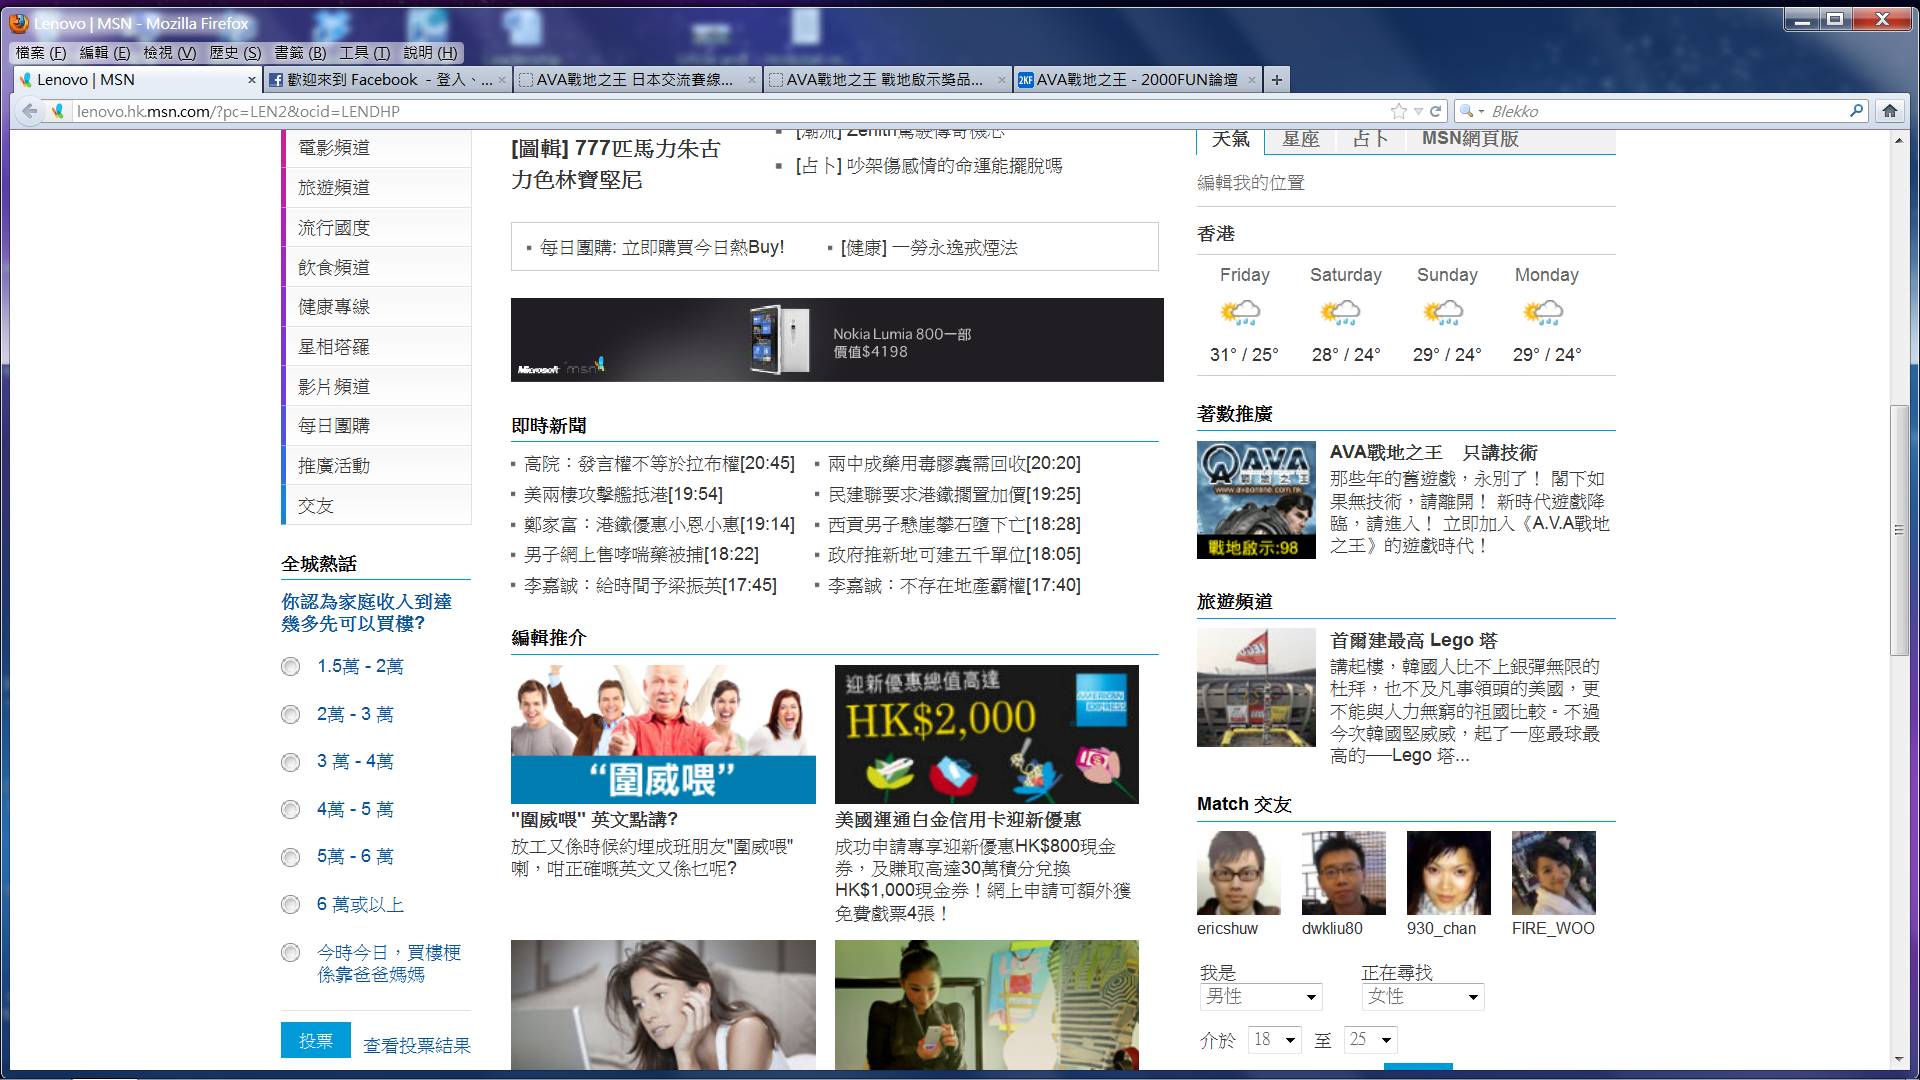Open the minimum age 18 dropdown

[x=1275, y=1040]
